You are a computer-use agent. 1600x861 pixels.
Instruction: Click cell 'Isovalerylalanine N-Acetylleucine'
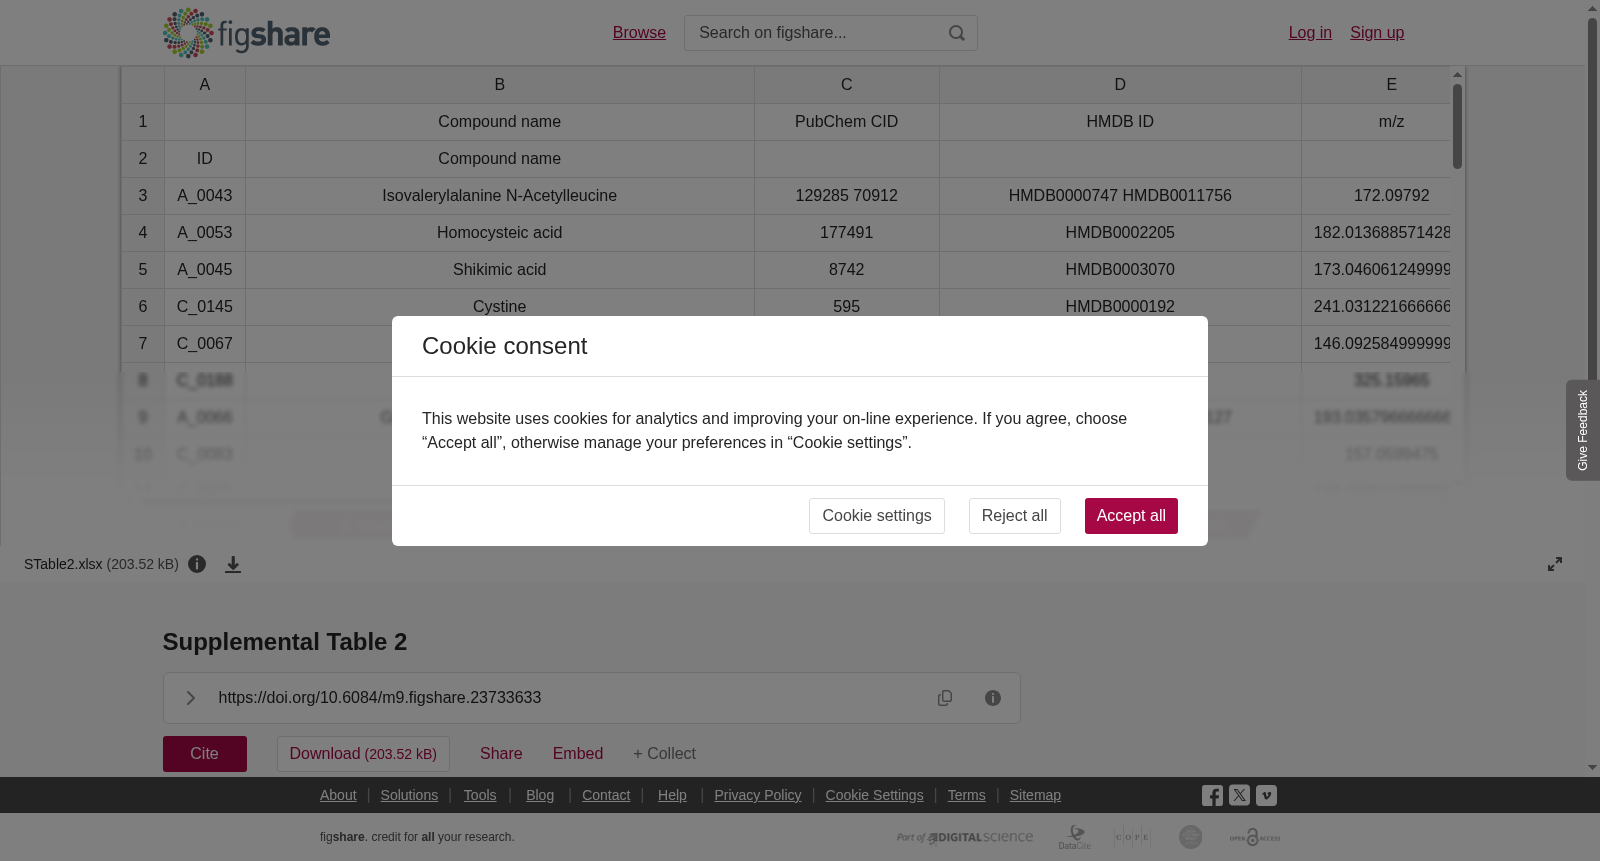pos(500,196)
